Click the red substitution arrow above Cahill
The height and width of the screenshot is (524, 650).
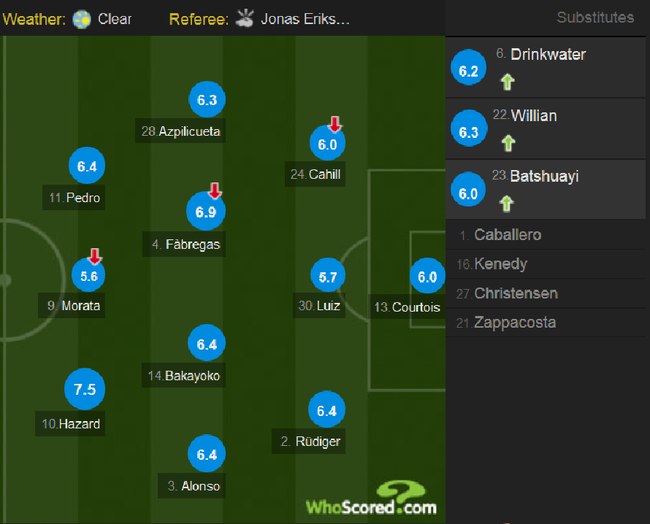(335, 124)
